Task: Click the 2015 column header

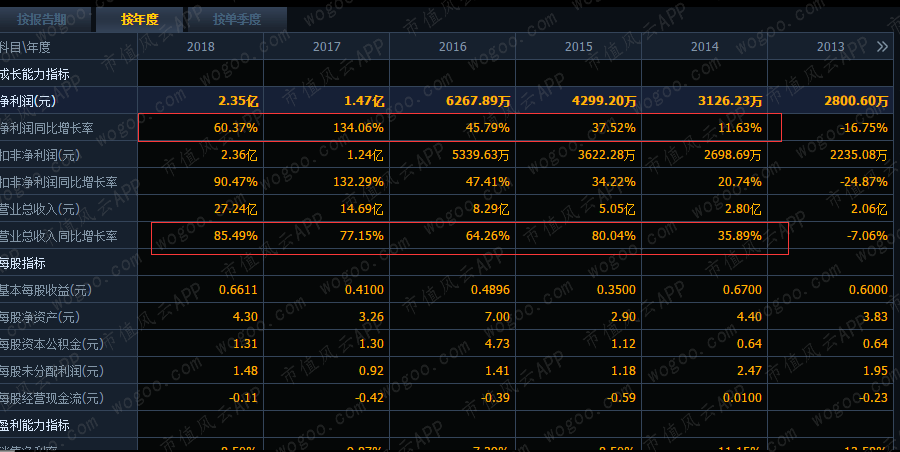Action: pyautogui.click(x=579, y=47)
